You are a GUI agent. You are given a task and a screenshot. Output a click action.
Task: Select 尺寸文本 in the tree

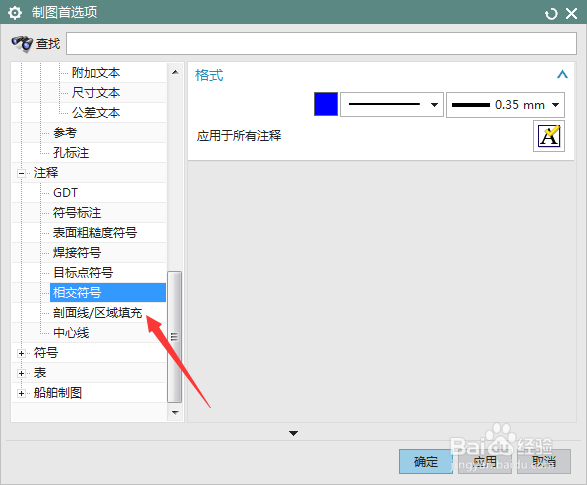tap(96, 92)
